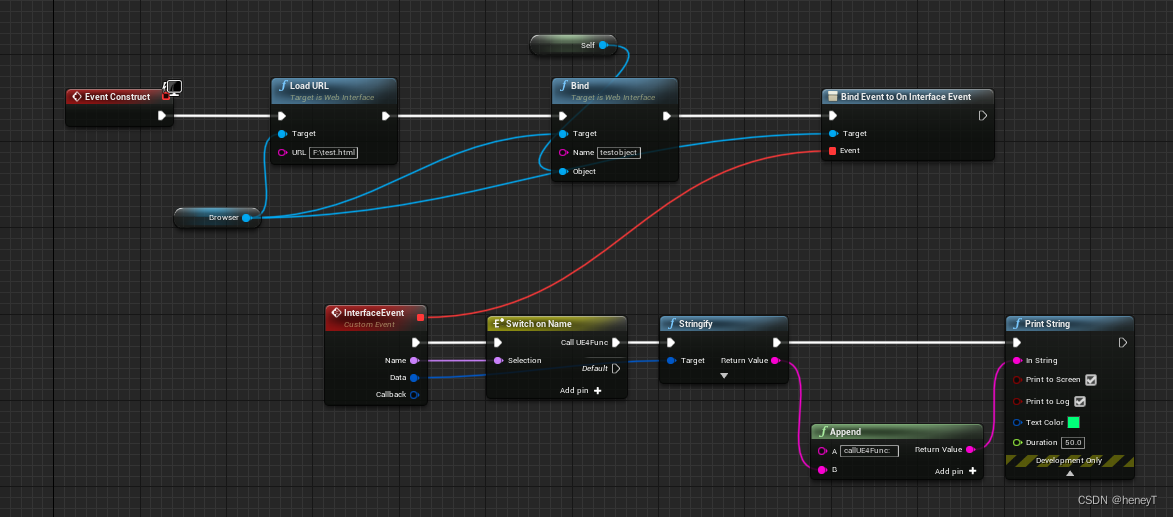1173x517 pixels.
Task: Select the InterfaceEvent custom event title
Action: pos(374,313)
